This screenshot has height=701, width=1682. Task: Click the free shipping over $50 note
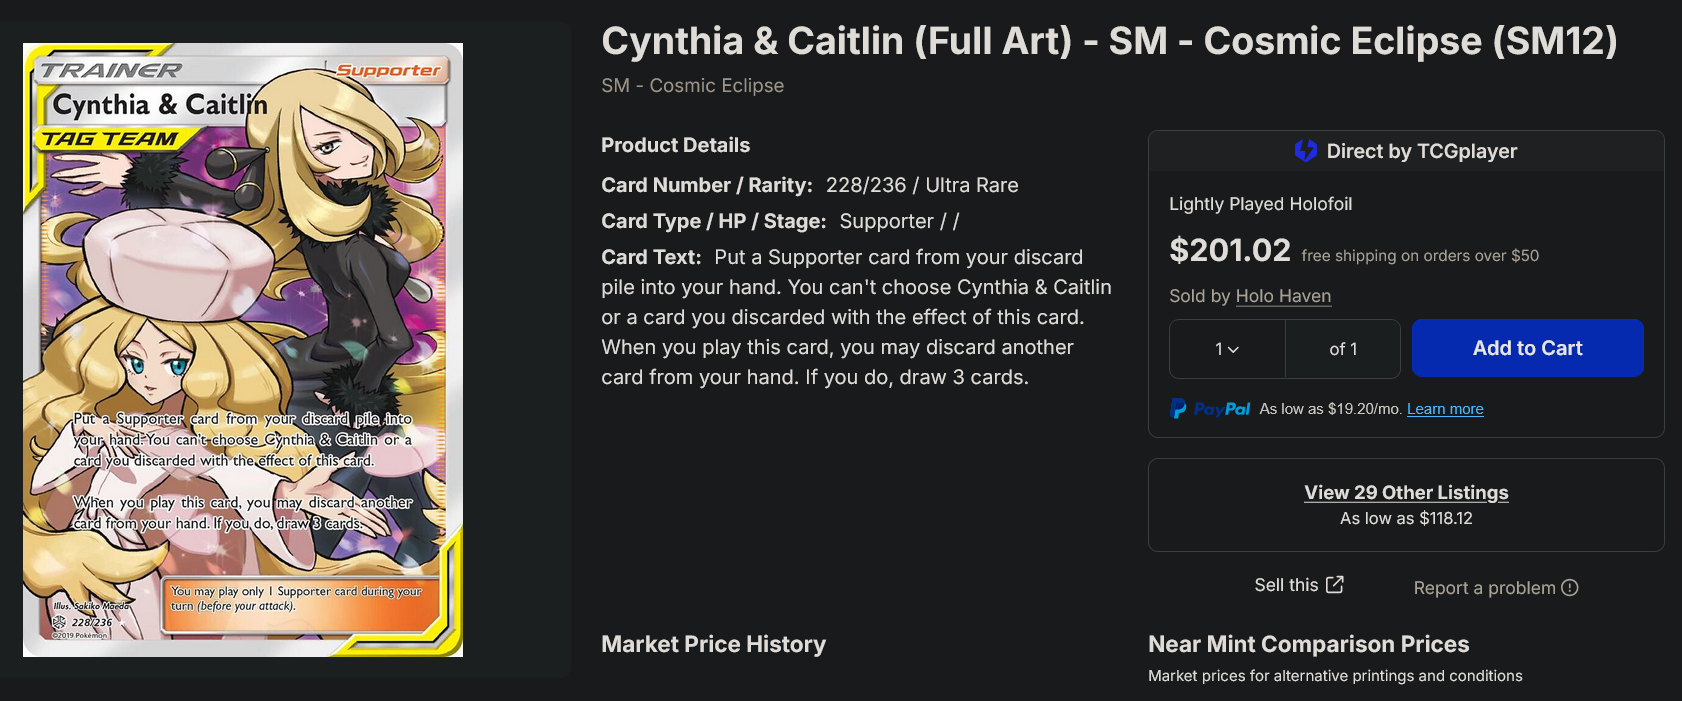1420,256
